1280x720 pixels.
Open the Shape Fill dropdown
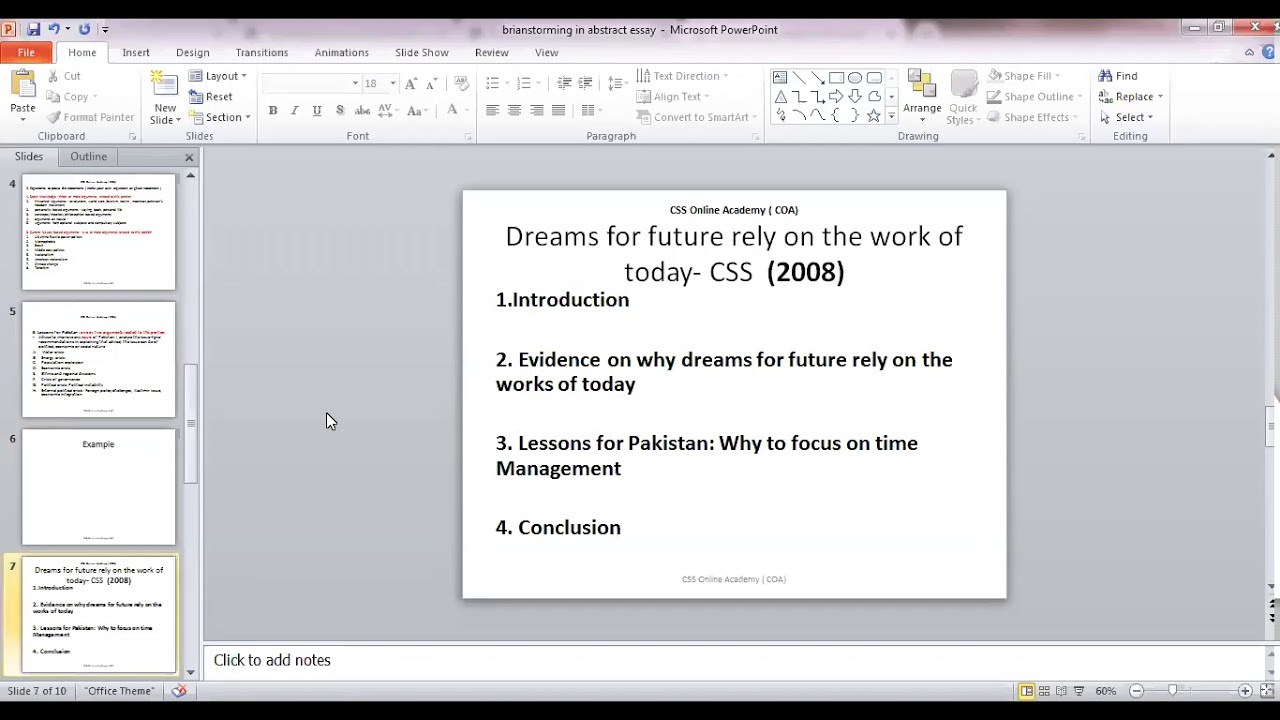(1024, 76)
